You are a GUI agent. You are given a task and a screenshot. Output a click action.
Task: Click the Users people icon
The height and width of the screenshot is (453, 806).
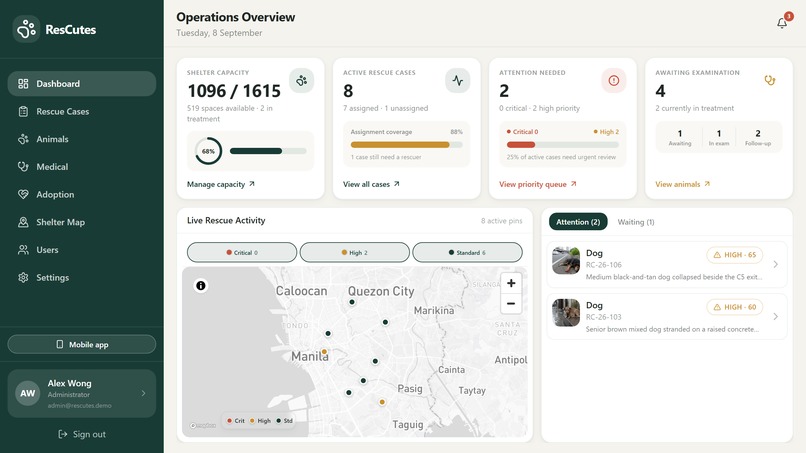click(x=23, y=250)
